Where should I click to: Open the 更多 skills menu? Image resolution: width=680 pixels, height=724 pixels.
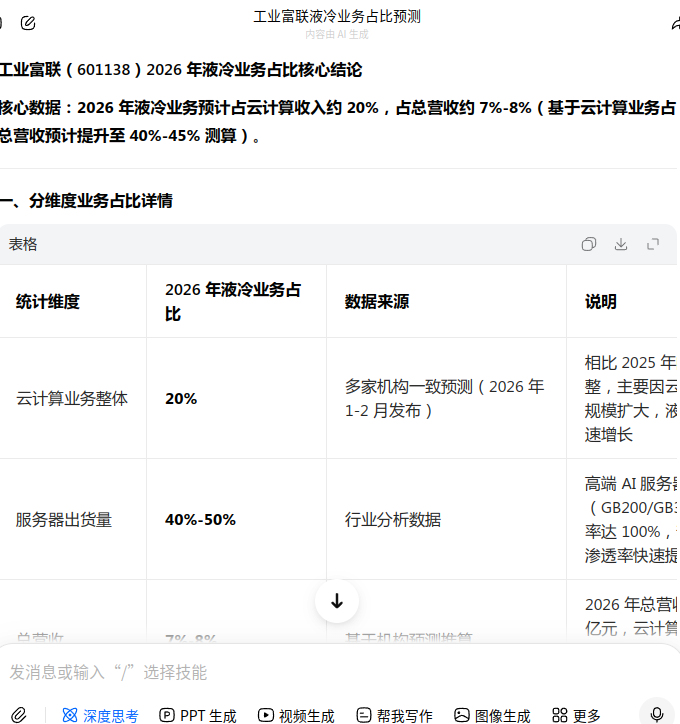(x=576, y=716)
